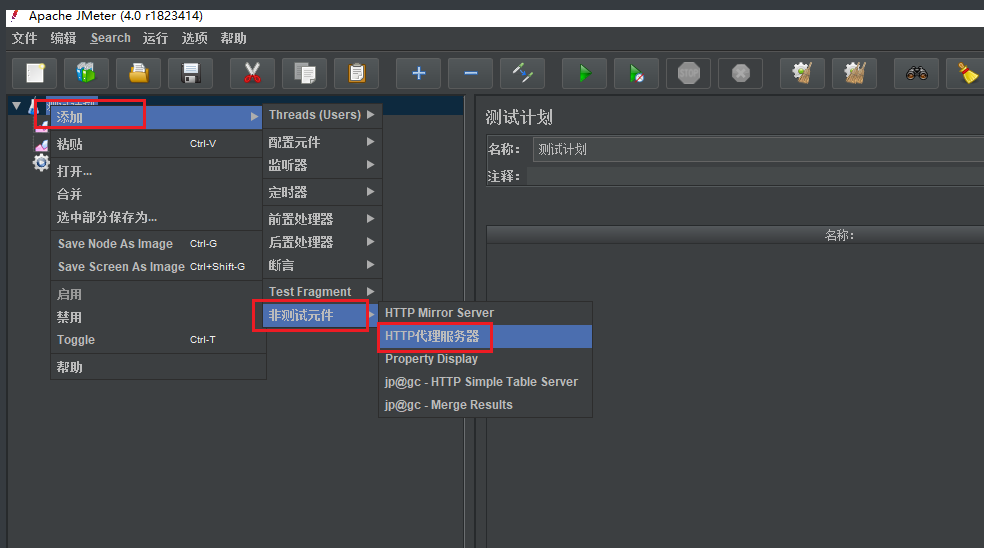984x548 pixels.
Task: Click the Shutdown round icon
Action: pyautogui.click(x=741, y=73)
